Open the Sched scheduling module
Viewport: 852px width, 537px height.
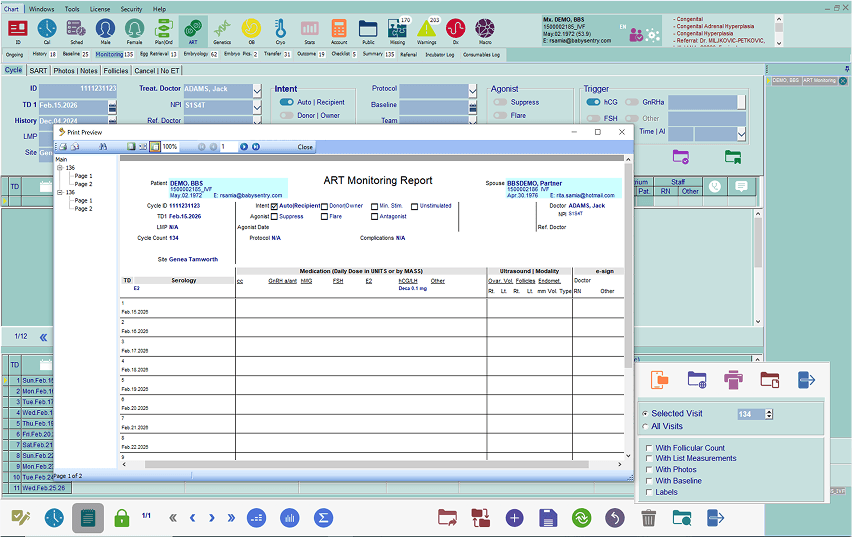pyautogui.click(x=76, y=32)
